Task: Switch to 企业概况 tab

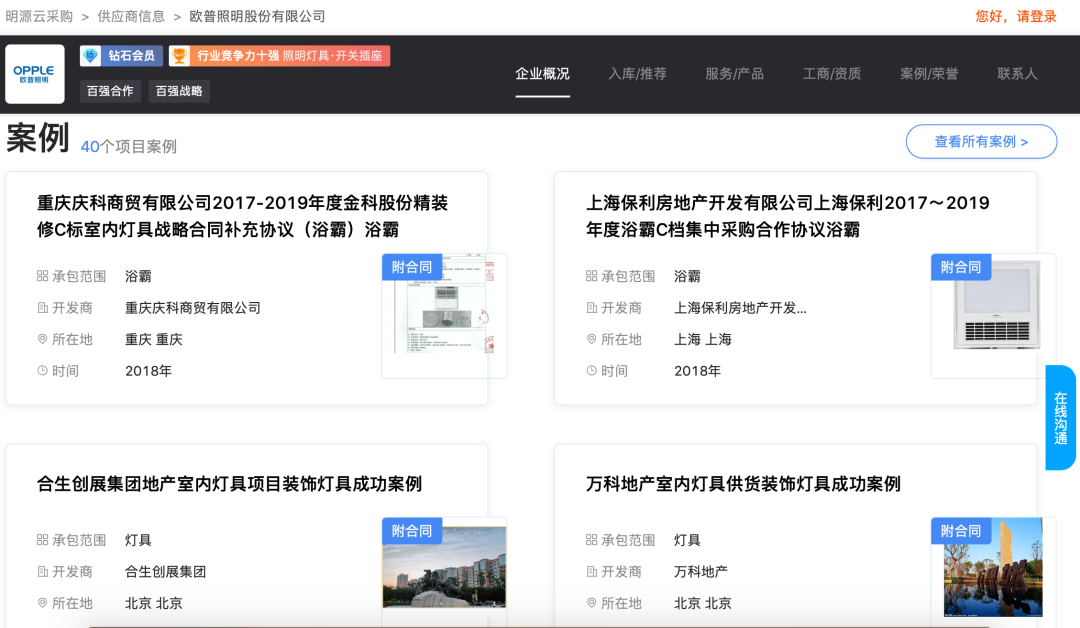Action: point(542,74)
